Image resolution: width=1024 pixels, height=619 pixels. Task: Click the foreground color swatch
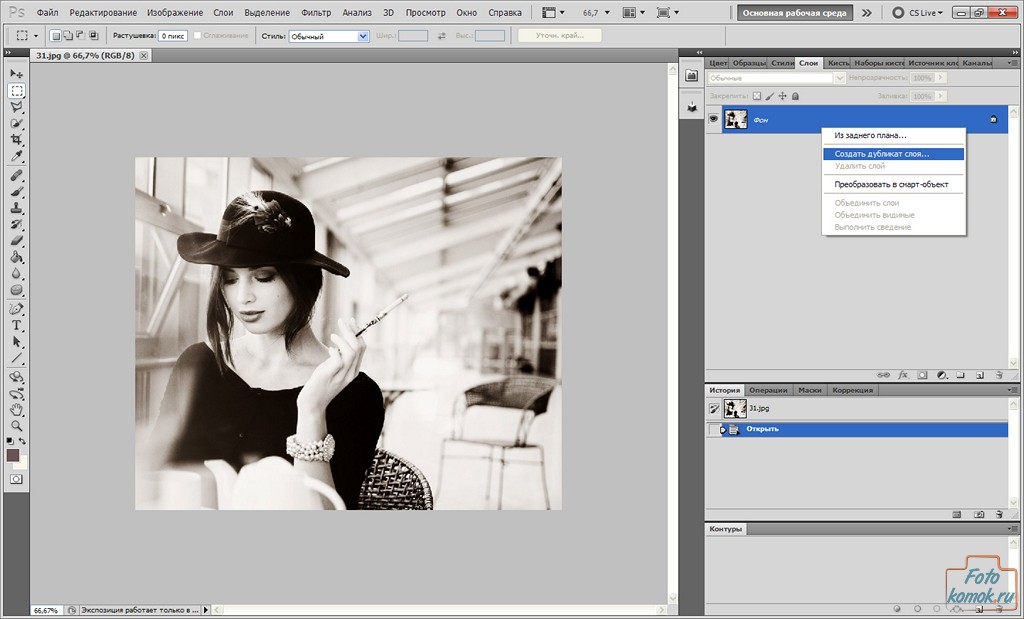(x=13, y=456)
